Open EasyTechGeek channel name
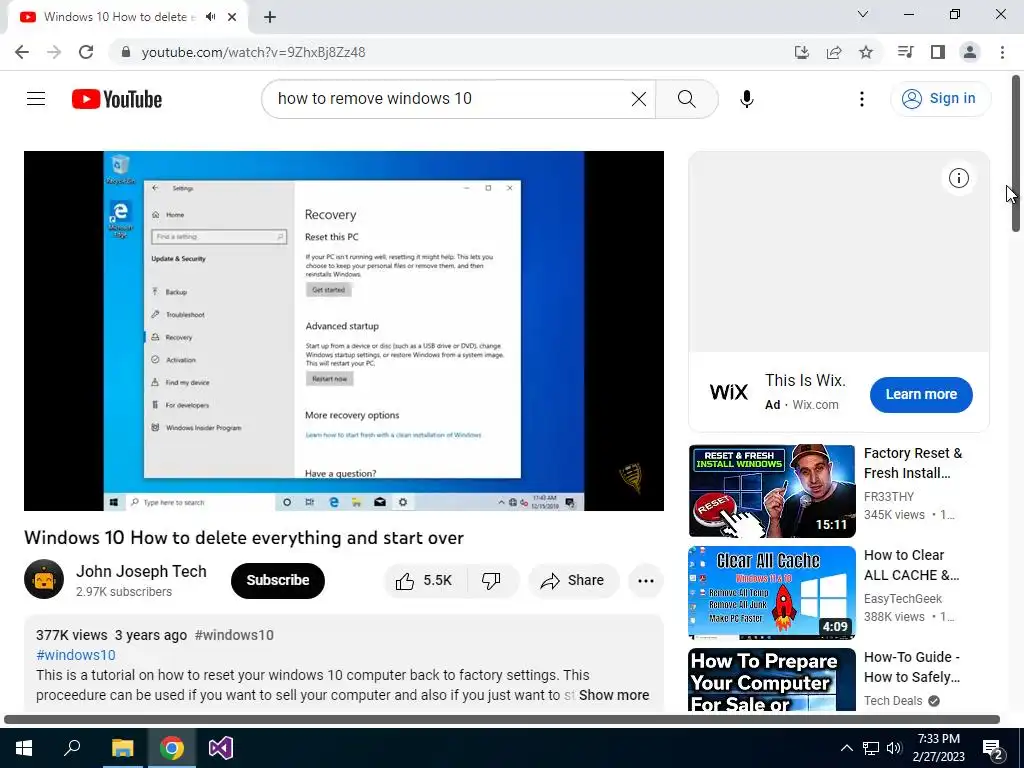Image resolution: width=1024 pixels, height=768 pixels. coord(903,598)
